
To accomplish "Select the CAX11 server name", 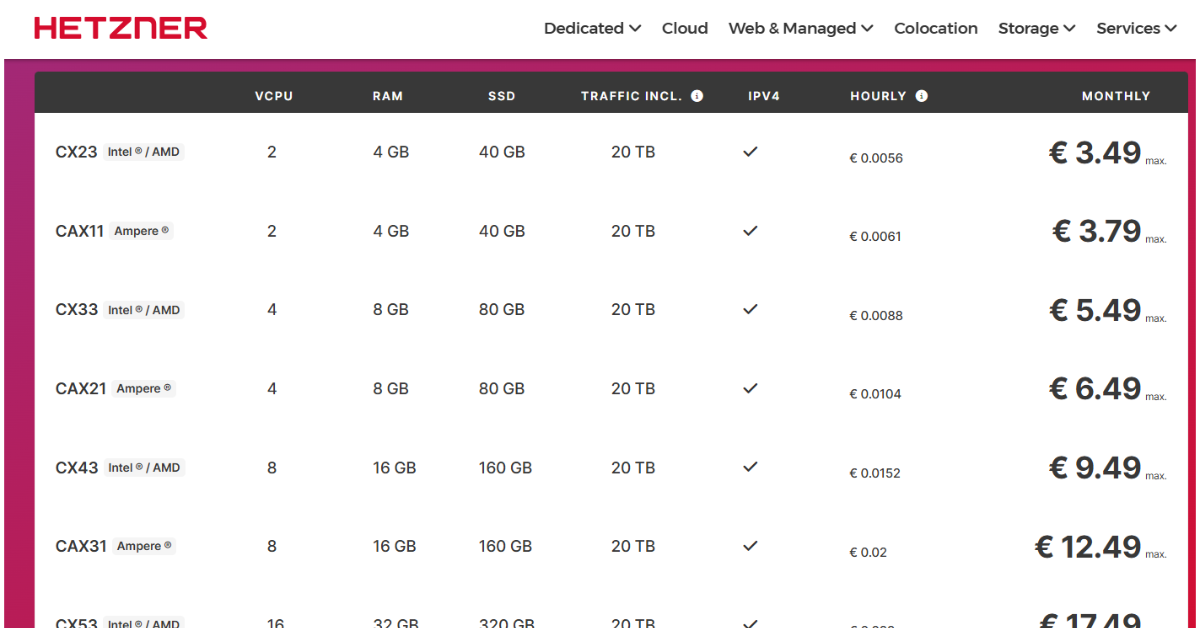I will (x=80, y=231).
